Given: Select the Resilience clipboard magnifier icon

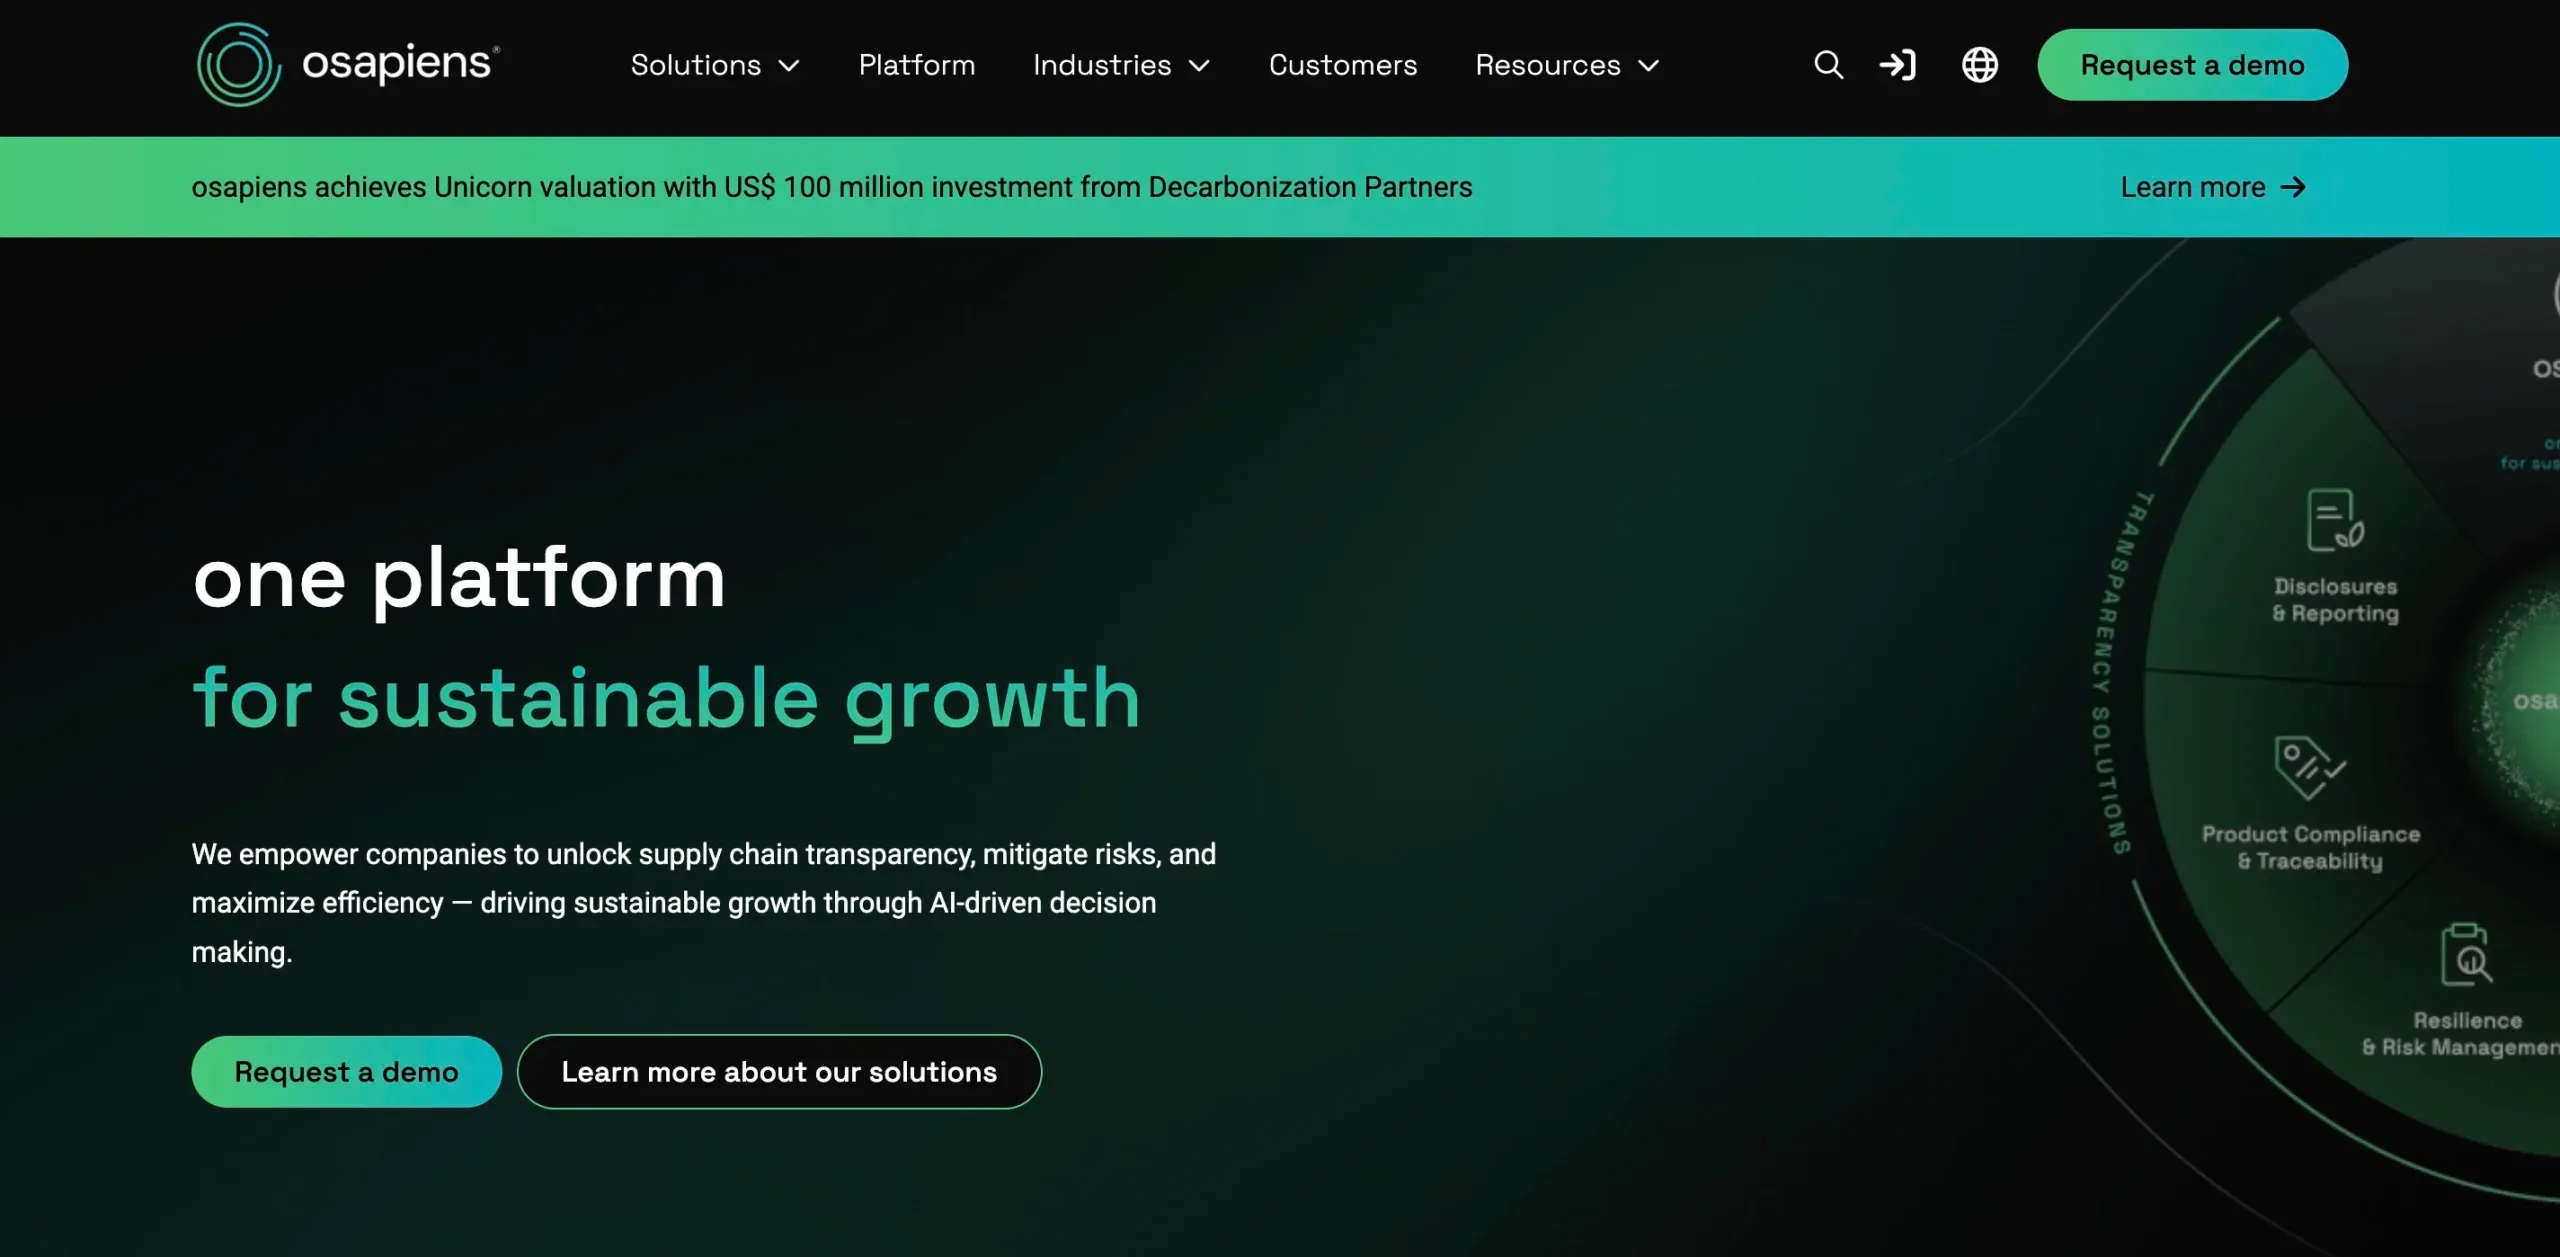Looking at the screenshot, I should pyautogui.click(x=2466, y=955).
